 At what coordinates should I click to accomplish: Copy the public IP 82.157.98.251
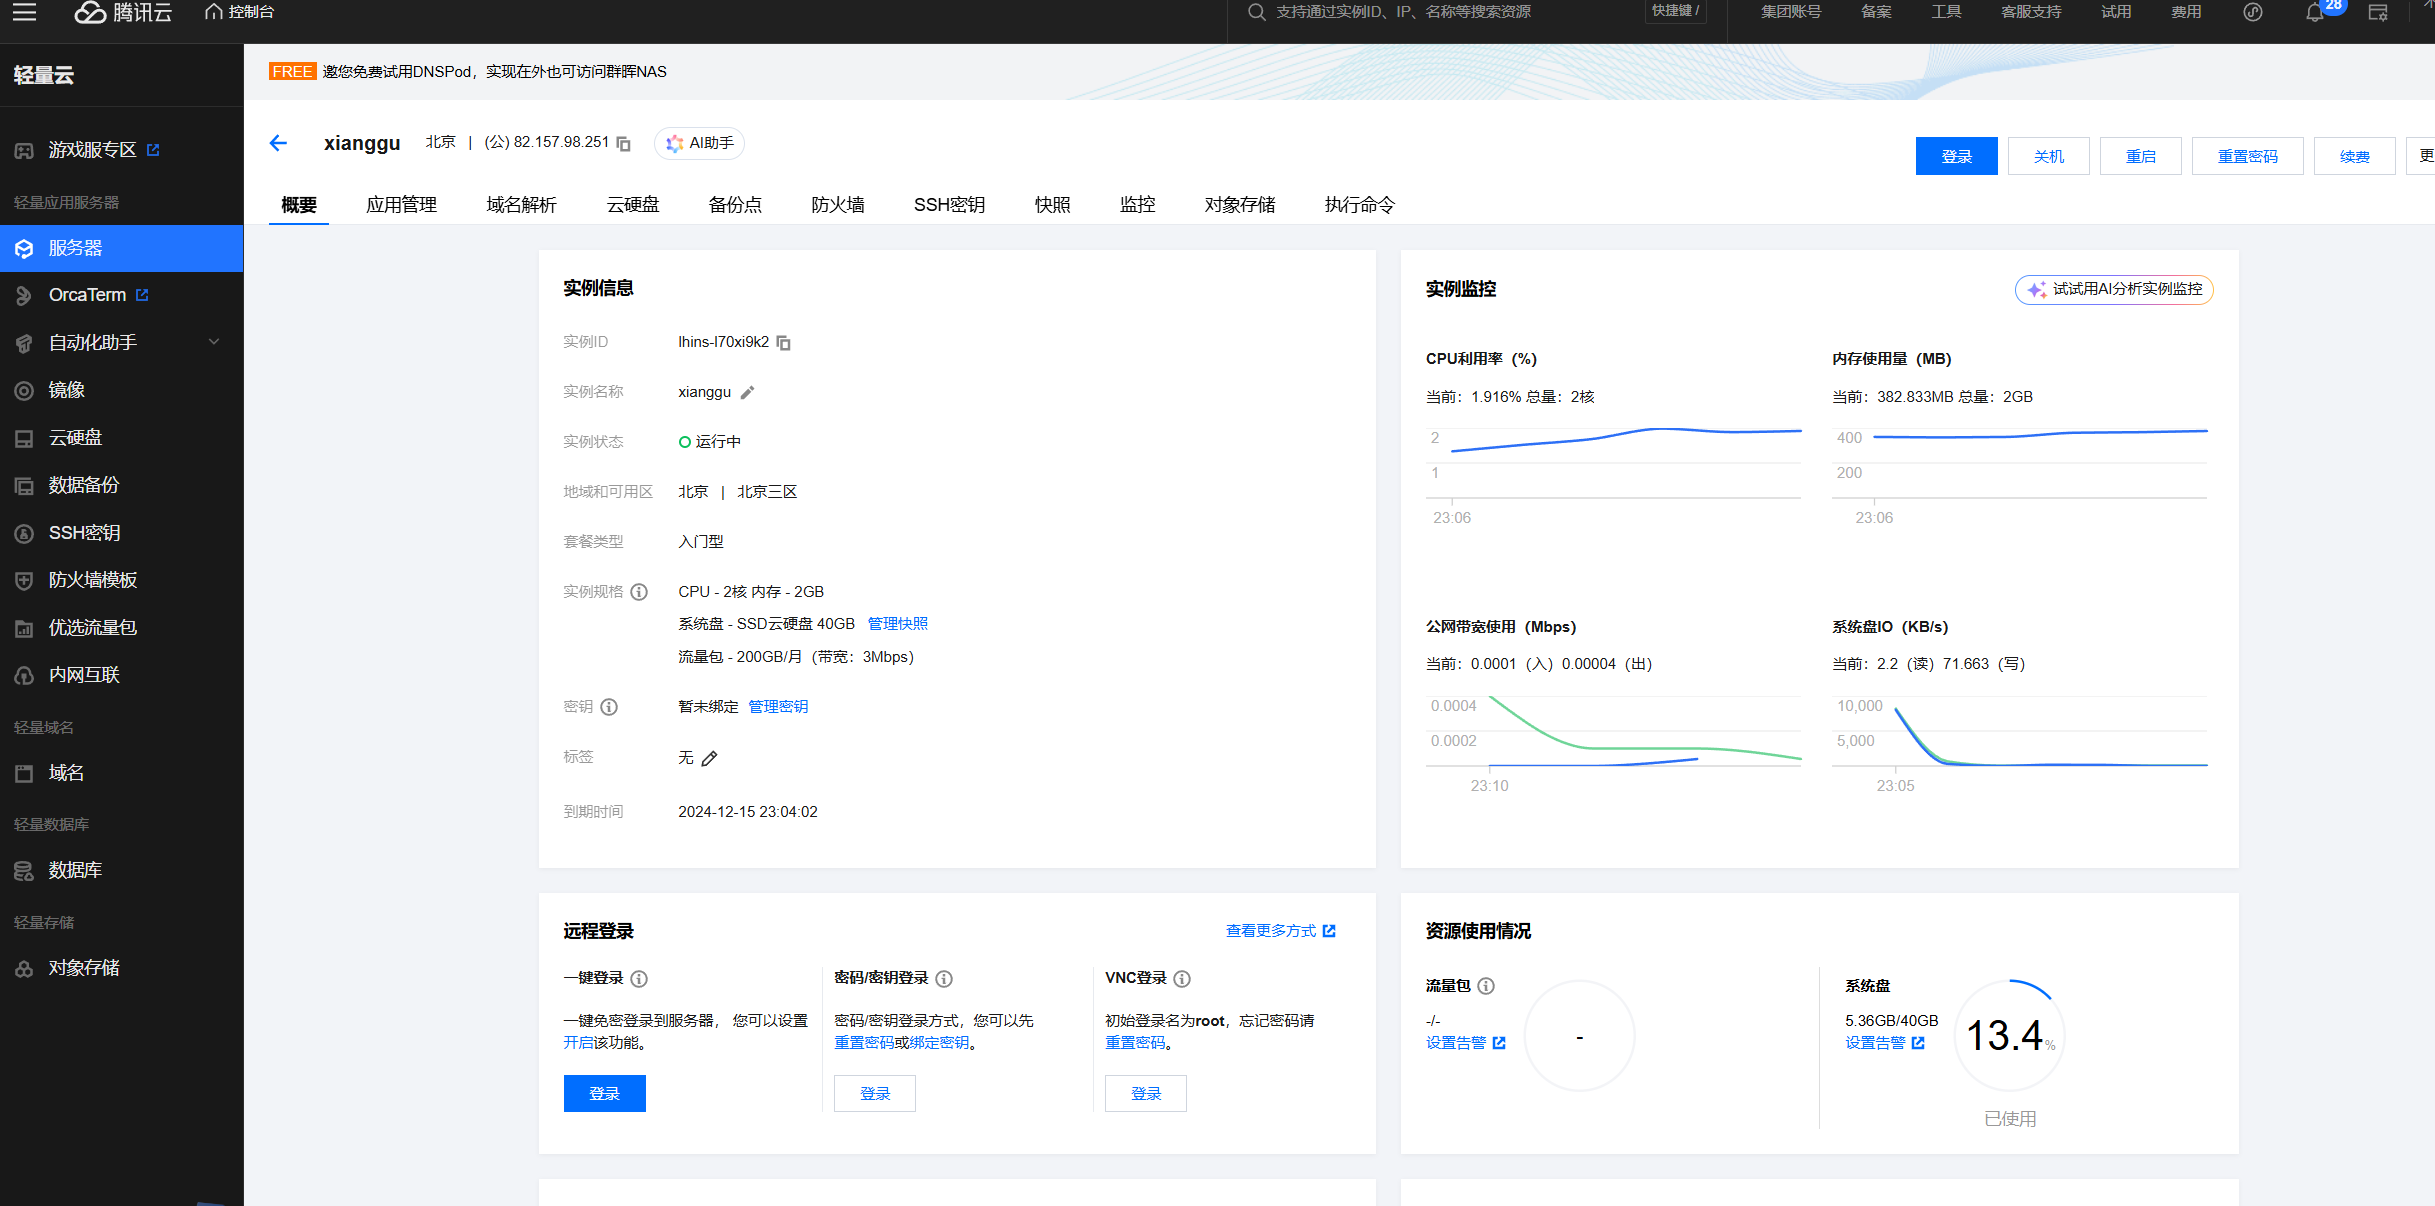tap(623, 144)
